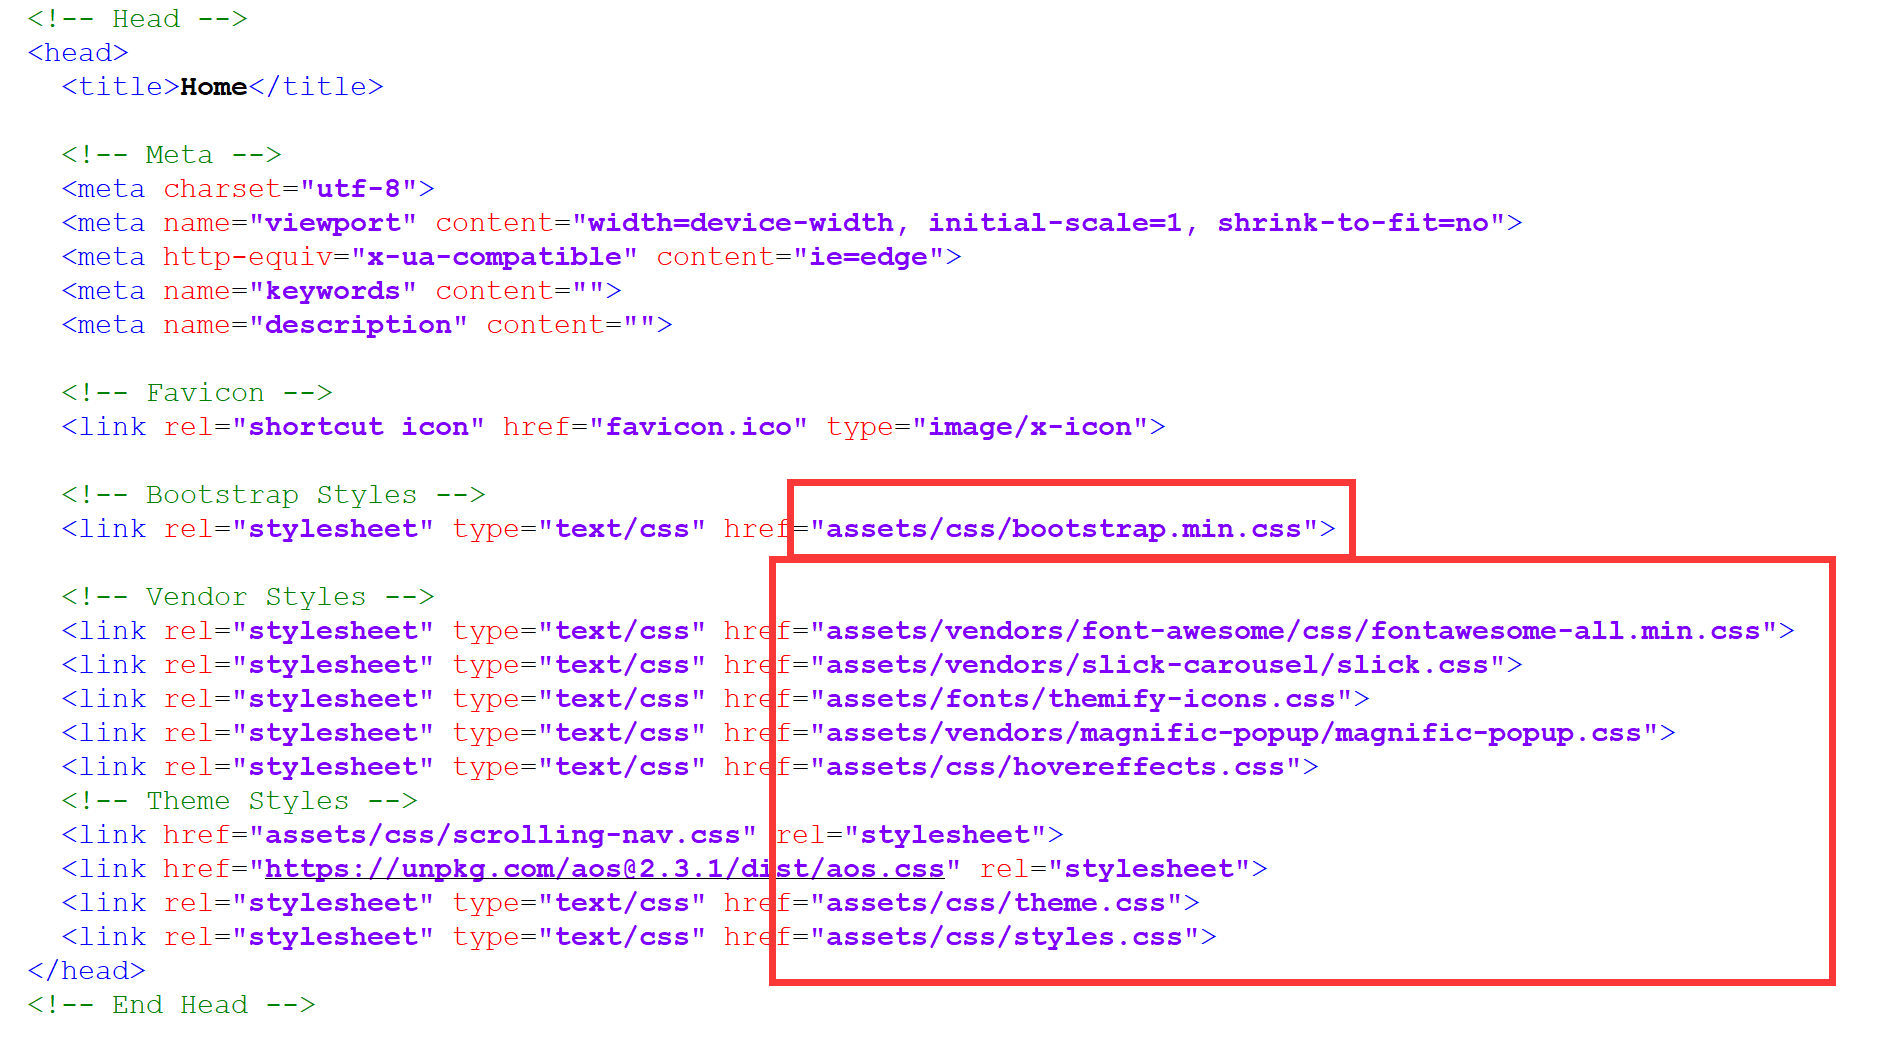Click the themify-icons.css path
Viewport: 1883px width, 1061px height.
pos(1080,699)
